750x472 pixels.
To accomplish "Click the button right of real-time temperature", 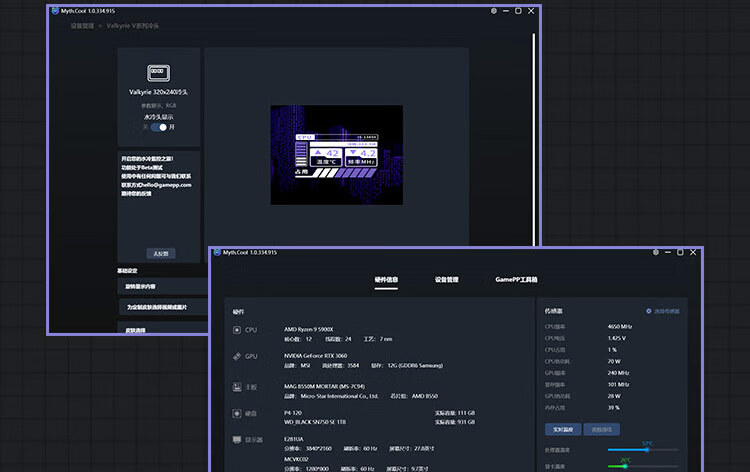I will (601, 429).
